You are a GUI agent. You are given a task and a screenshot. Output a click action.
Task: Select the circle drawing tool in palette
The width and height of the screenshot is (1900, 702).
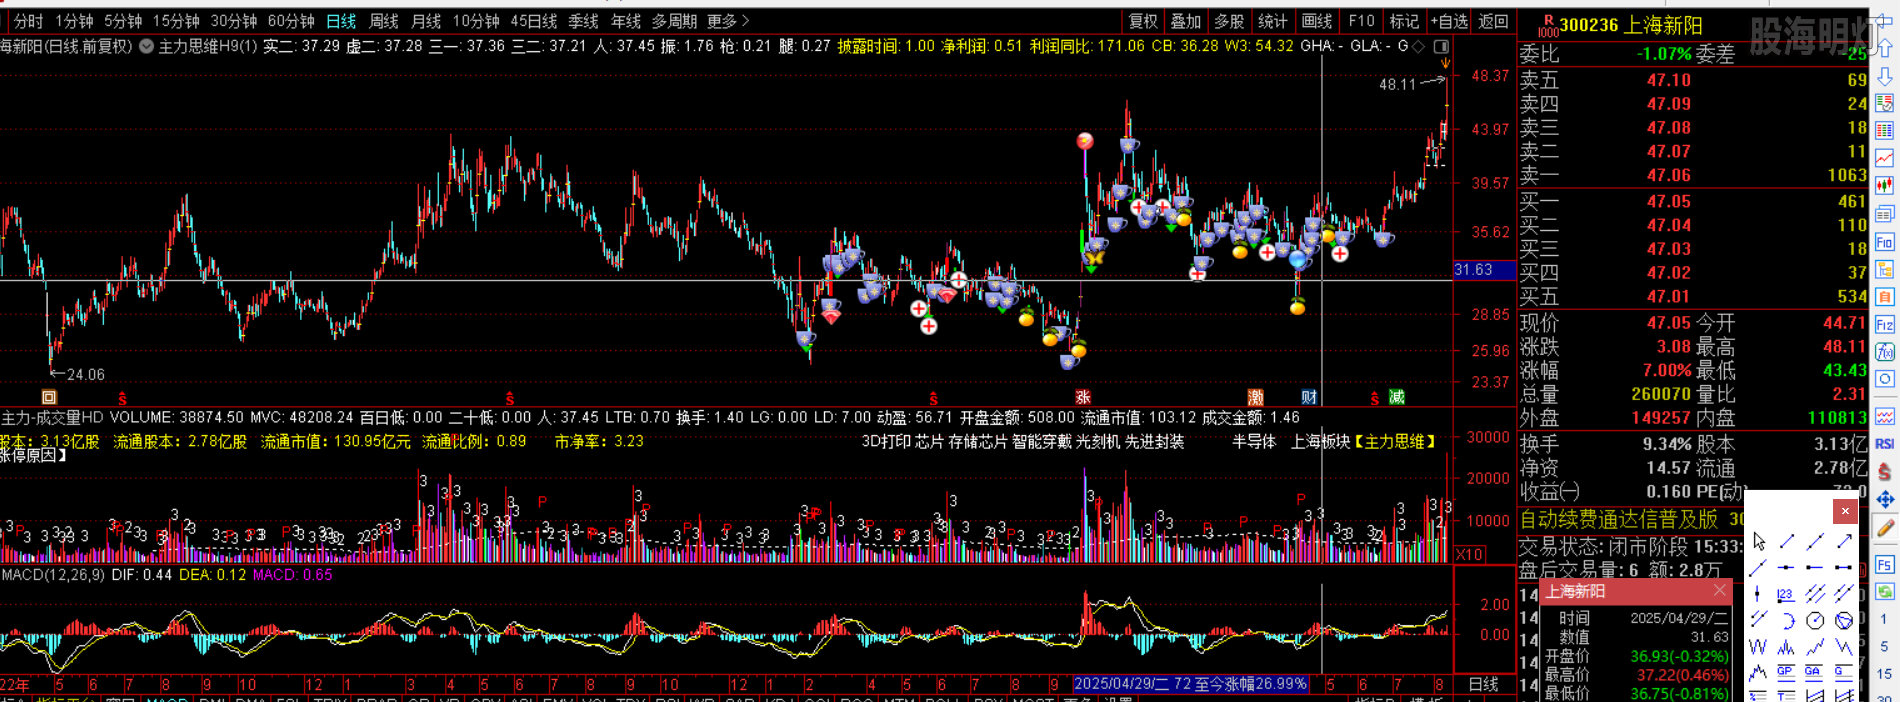coord(1815,620)
